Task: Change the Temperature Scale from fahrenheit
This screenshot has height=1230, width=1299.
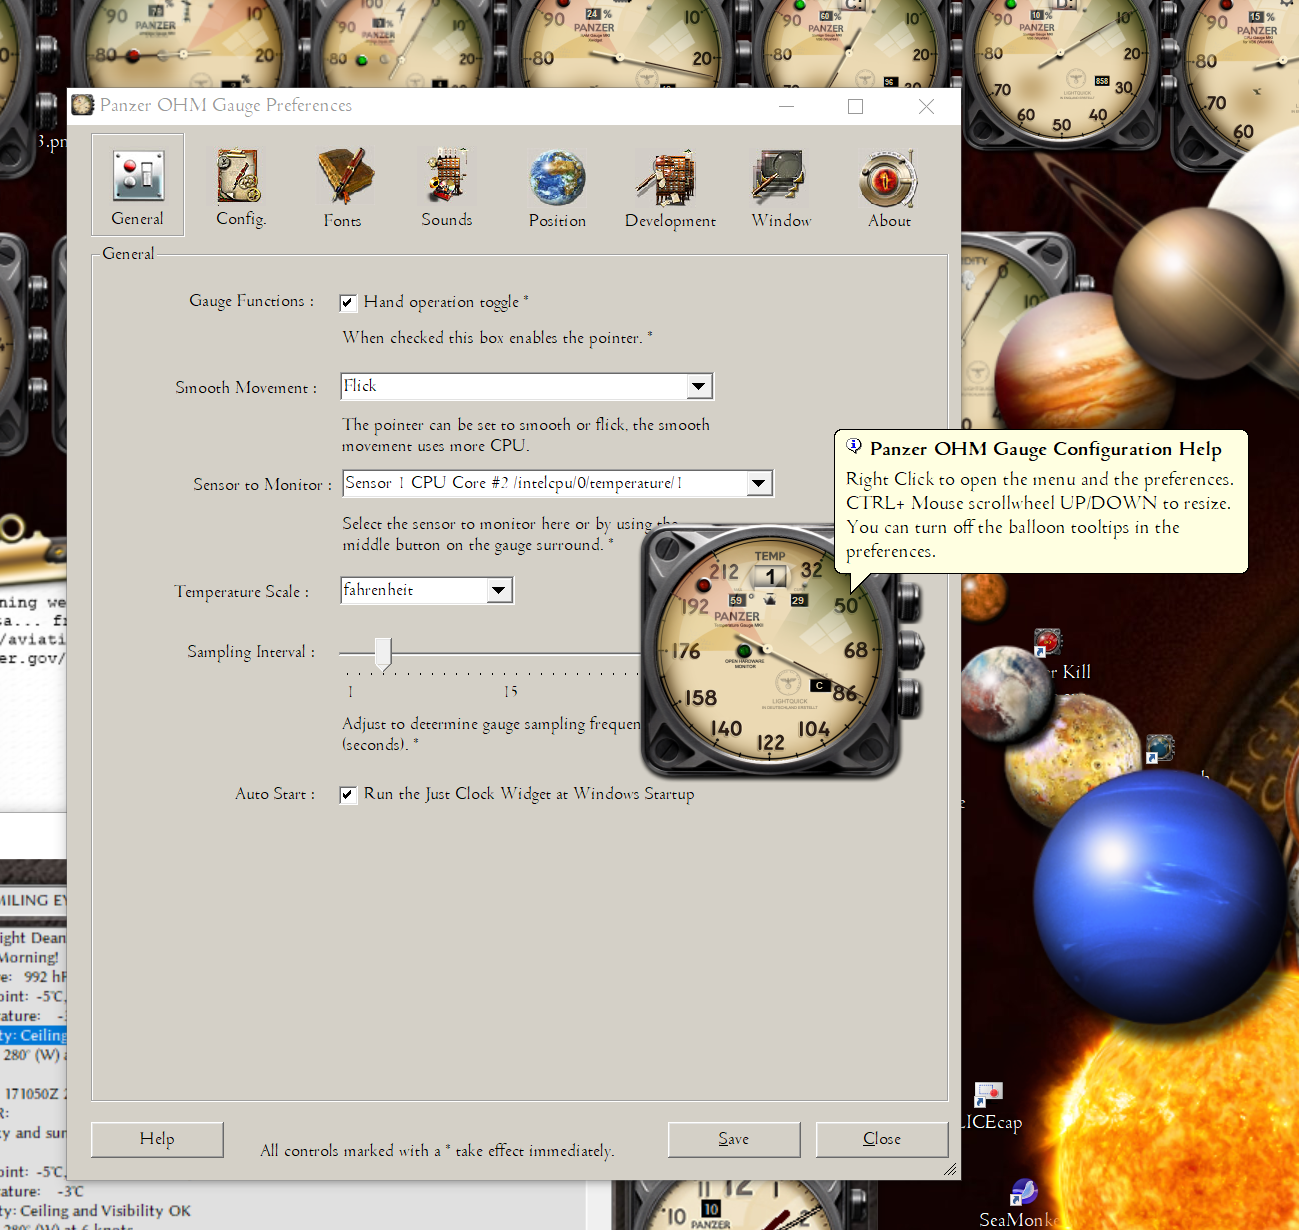Action: coord(499,590)
